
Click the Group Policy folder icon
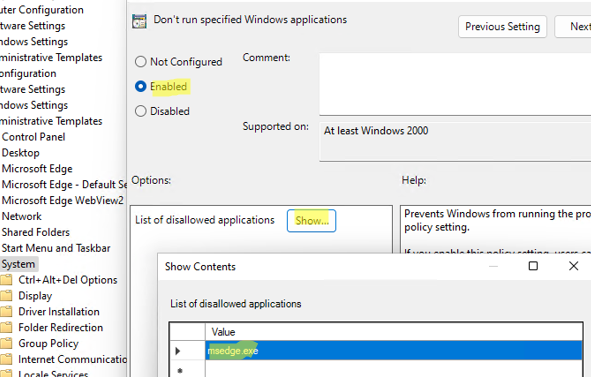coord(6,343)
